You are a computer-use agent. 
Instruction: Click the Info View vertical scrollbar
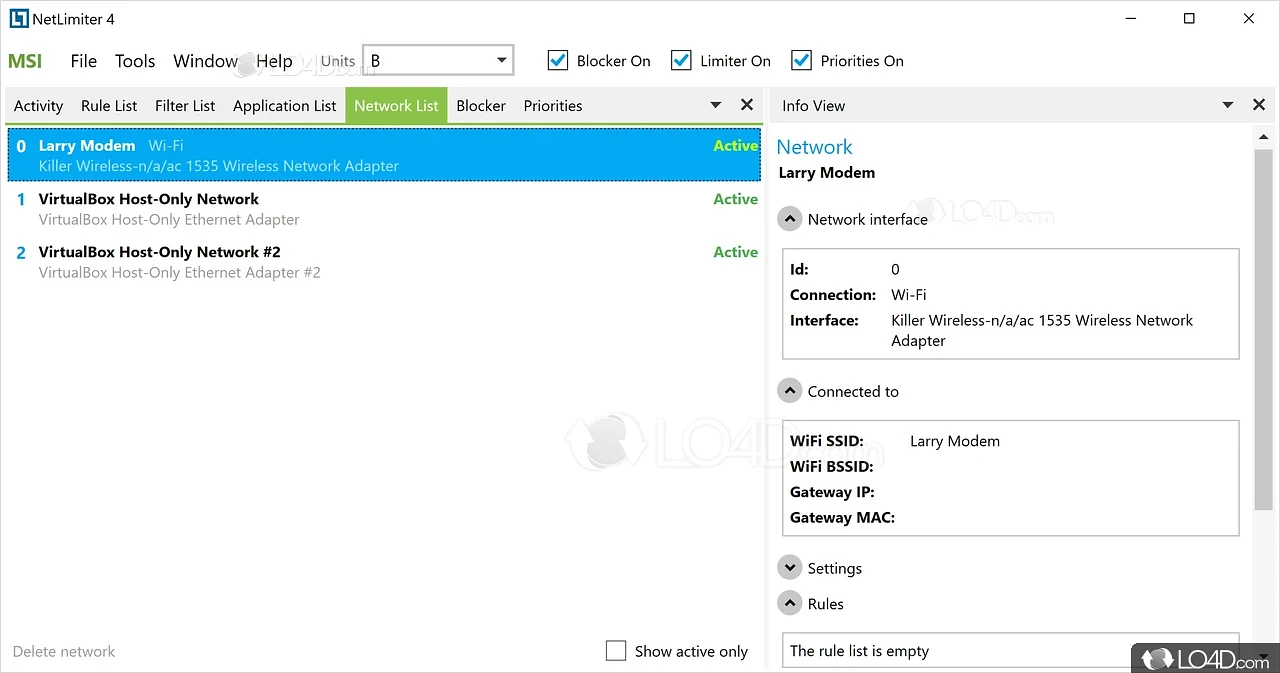(x=1263, y=330)
